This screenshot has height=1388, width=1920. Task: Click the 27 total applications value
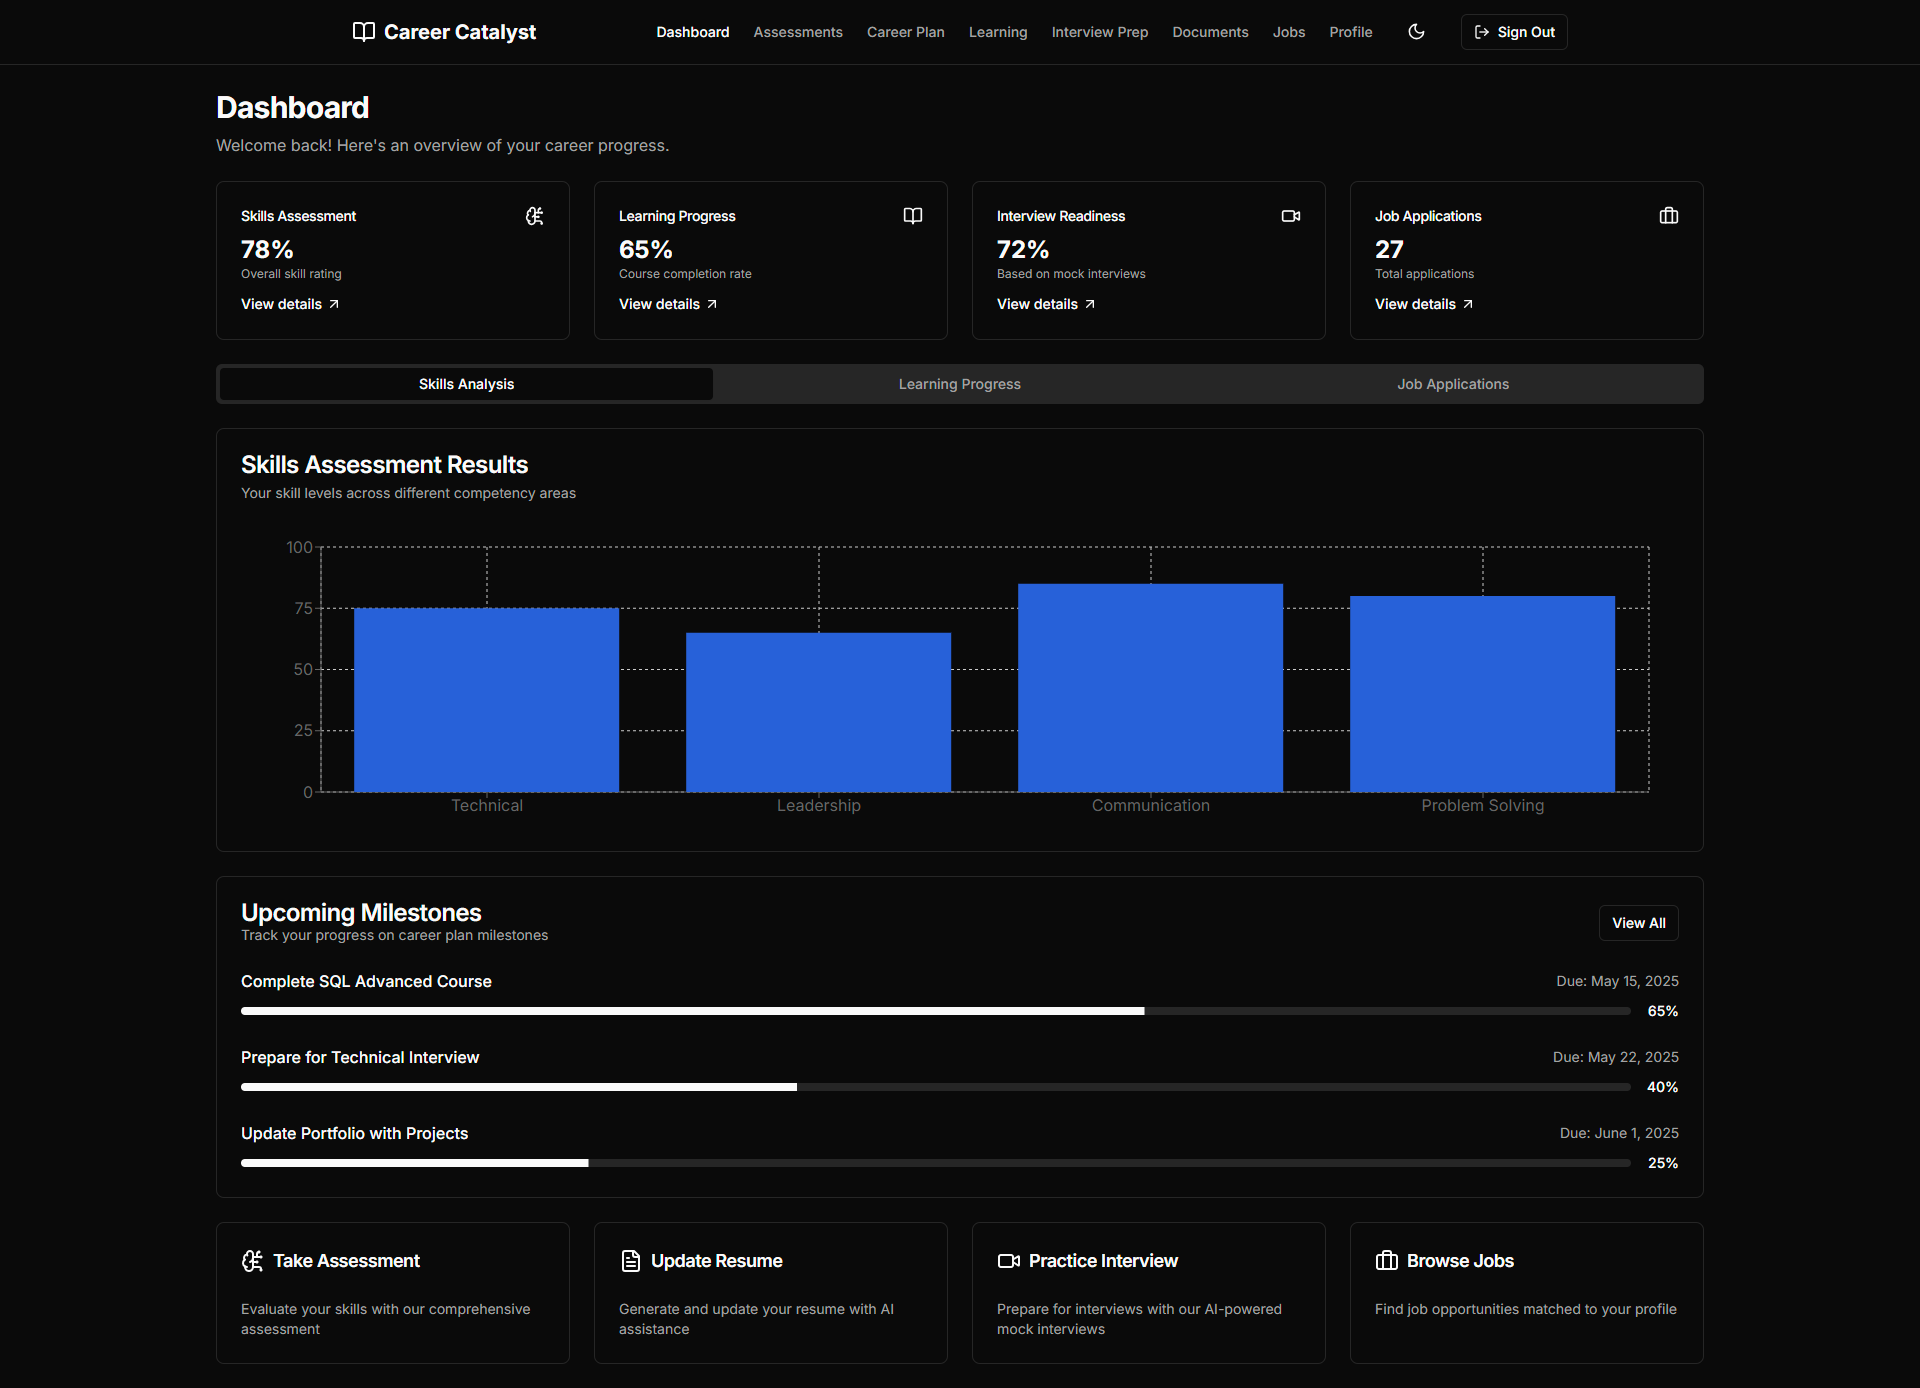1389,249
